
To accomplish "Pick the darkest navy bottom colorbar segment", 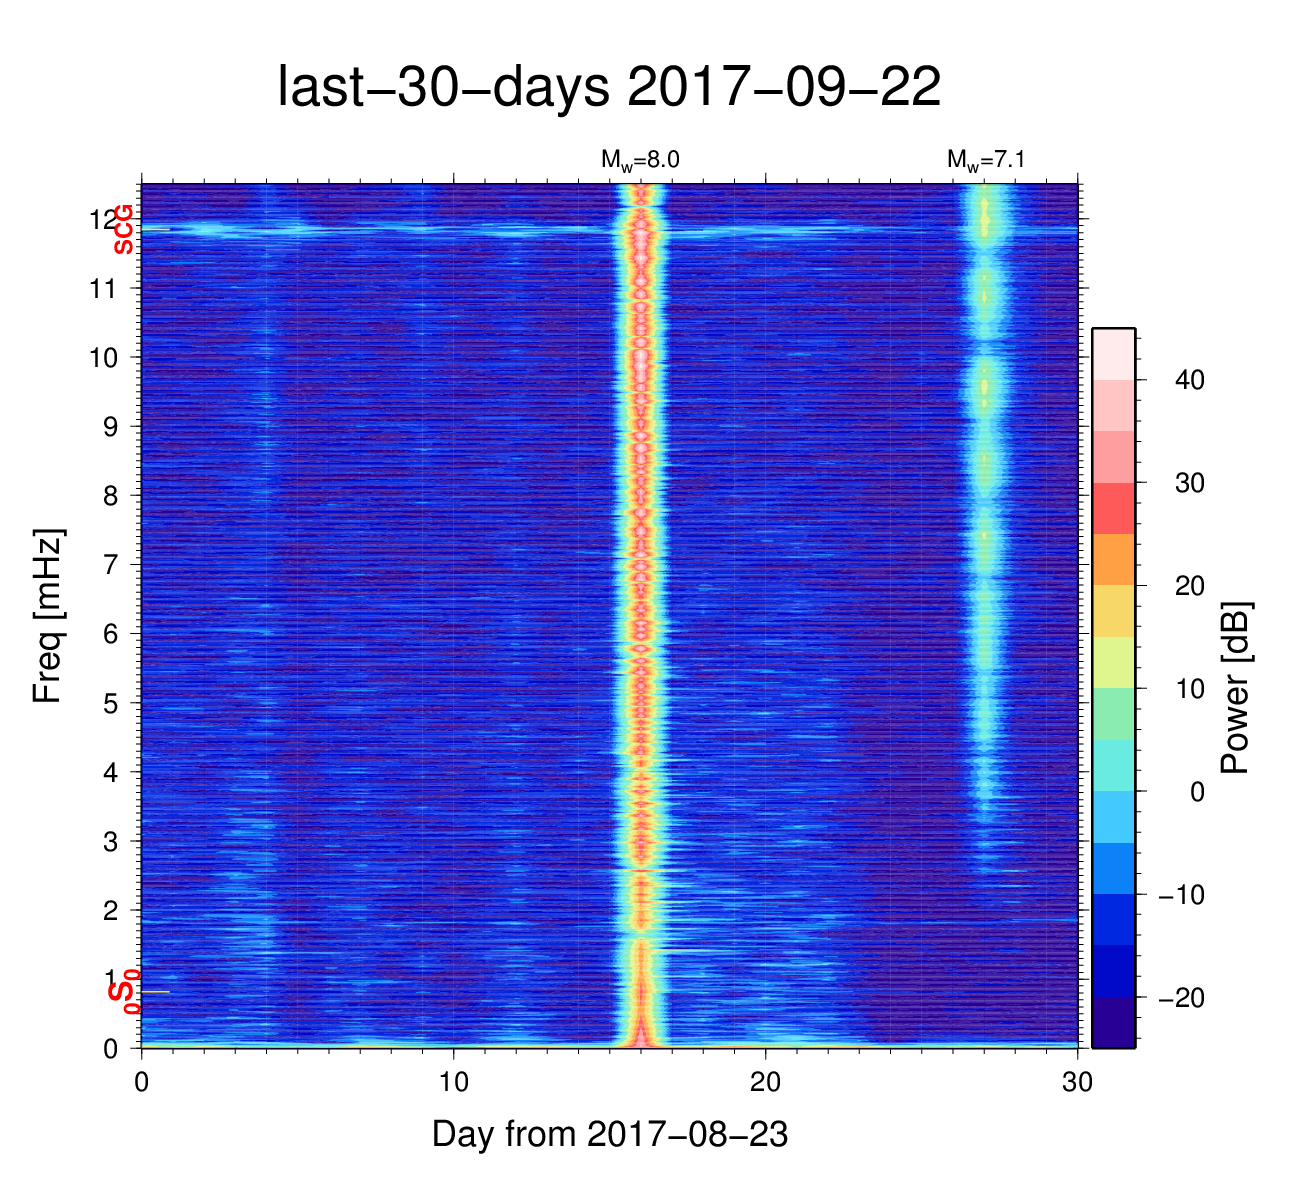I will tap(1113, 1022).
